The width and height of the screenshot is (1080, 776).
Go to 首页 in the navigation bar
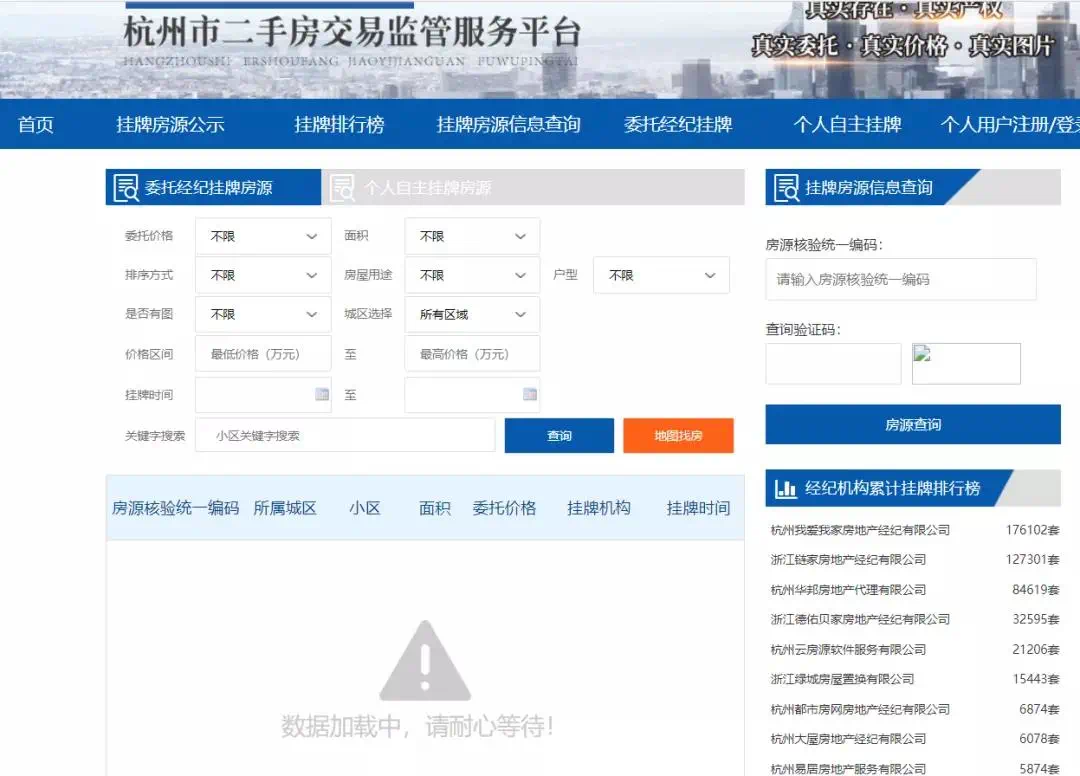36,125
